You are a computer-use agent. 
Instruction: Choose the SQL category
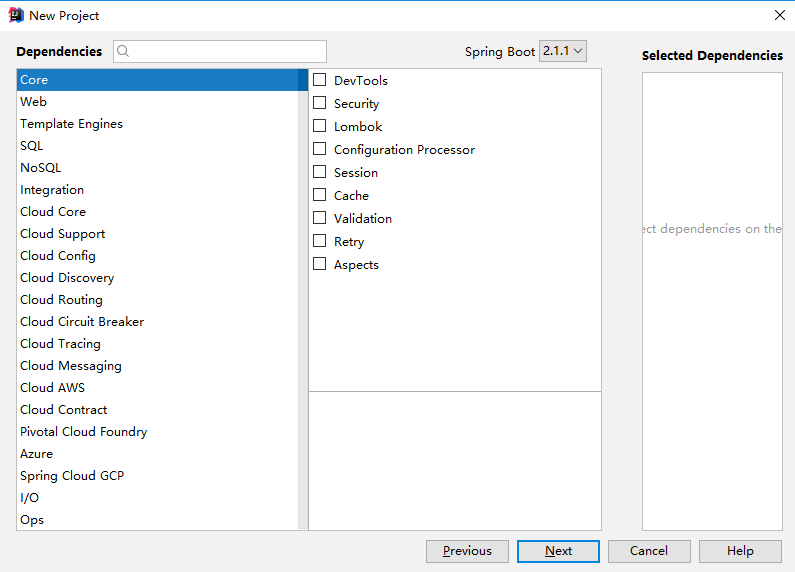click(x=158, y=146)
